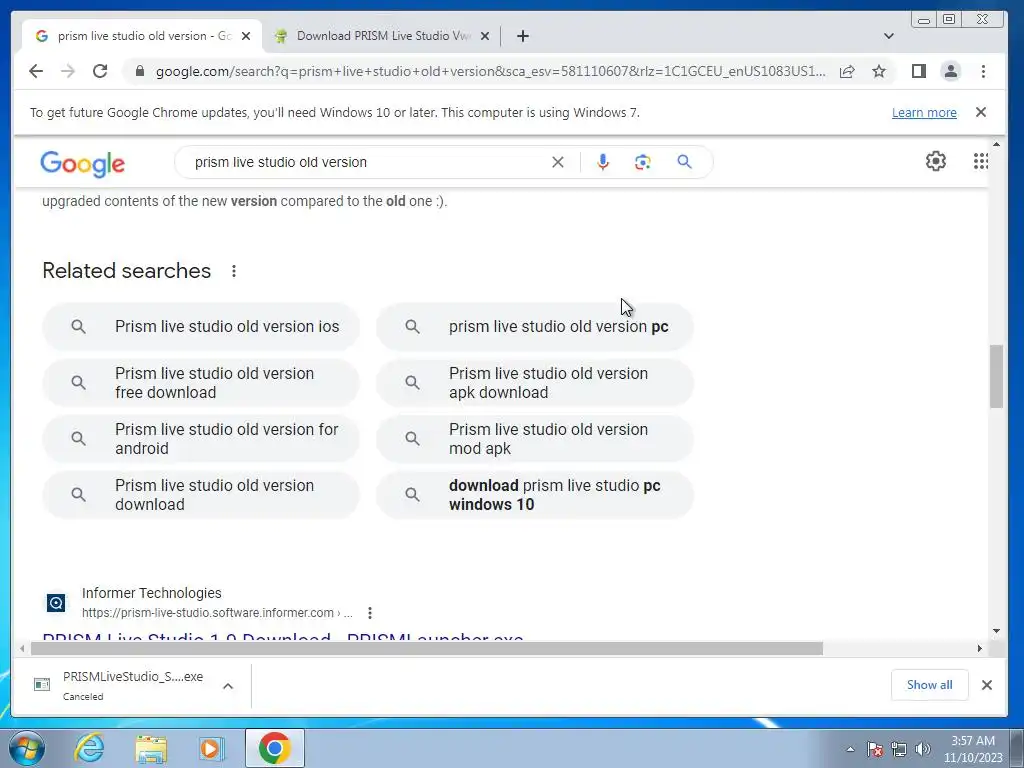Search download prism live studio pc windows 10
The width and height of the screenshot is (1024, 768).
tap(535, 495)
